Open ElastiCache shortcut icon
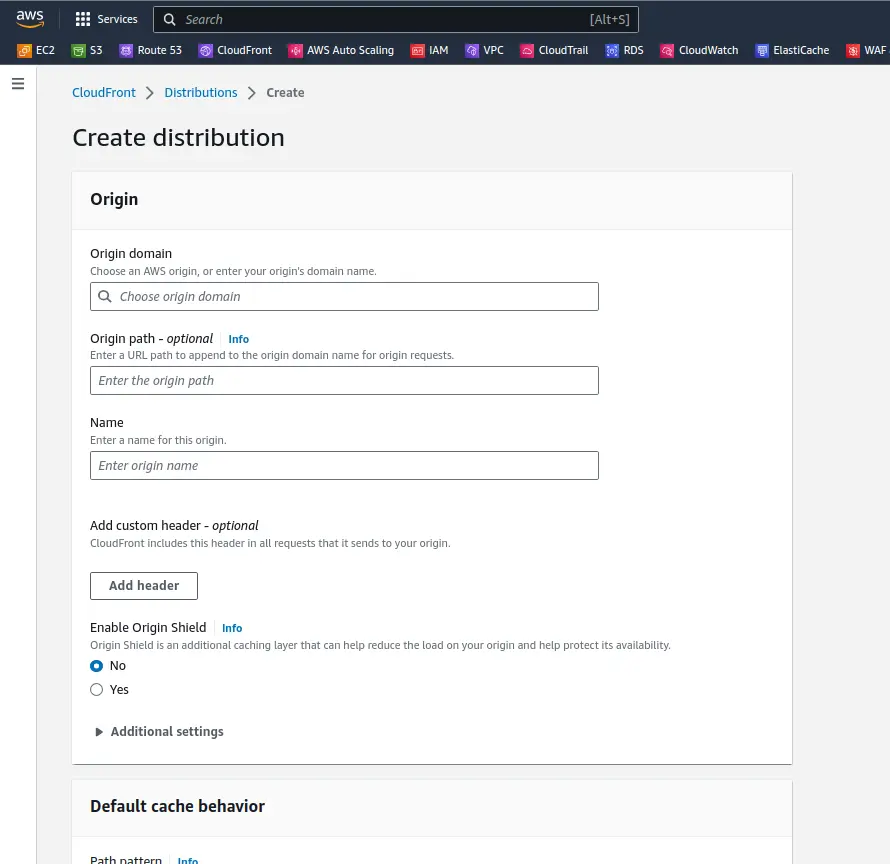The width and height of the screenshot is (890, 864). click(762, 51)
